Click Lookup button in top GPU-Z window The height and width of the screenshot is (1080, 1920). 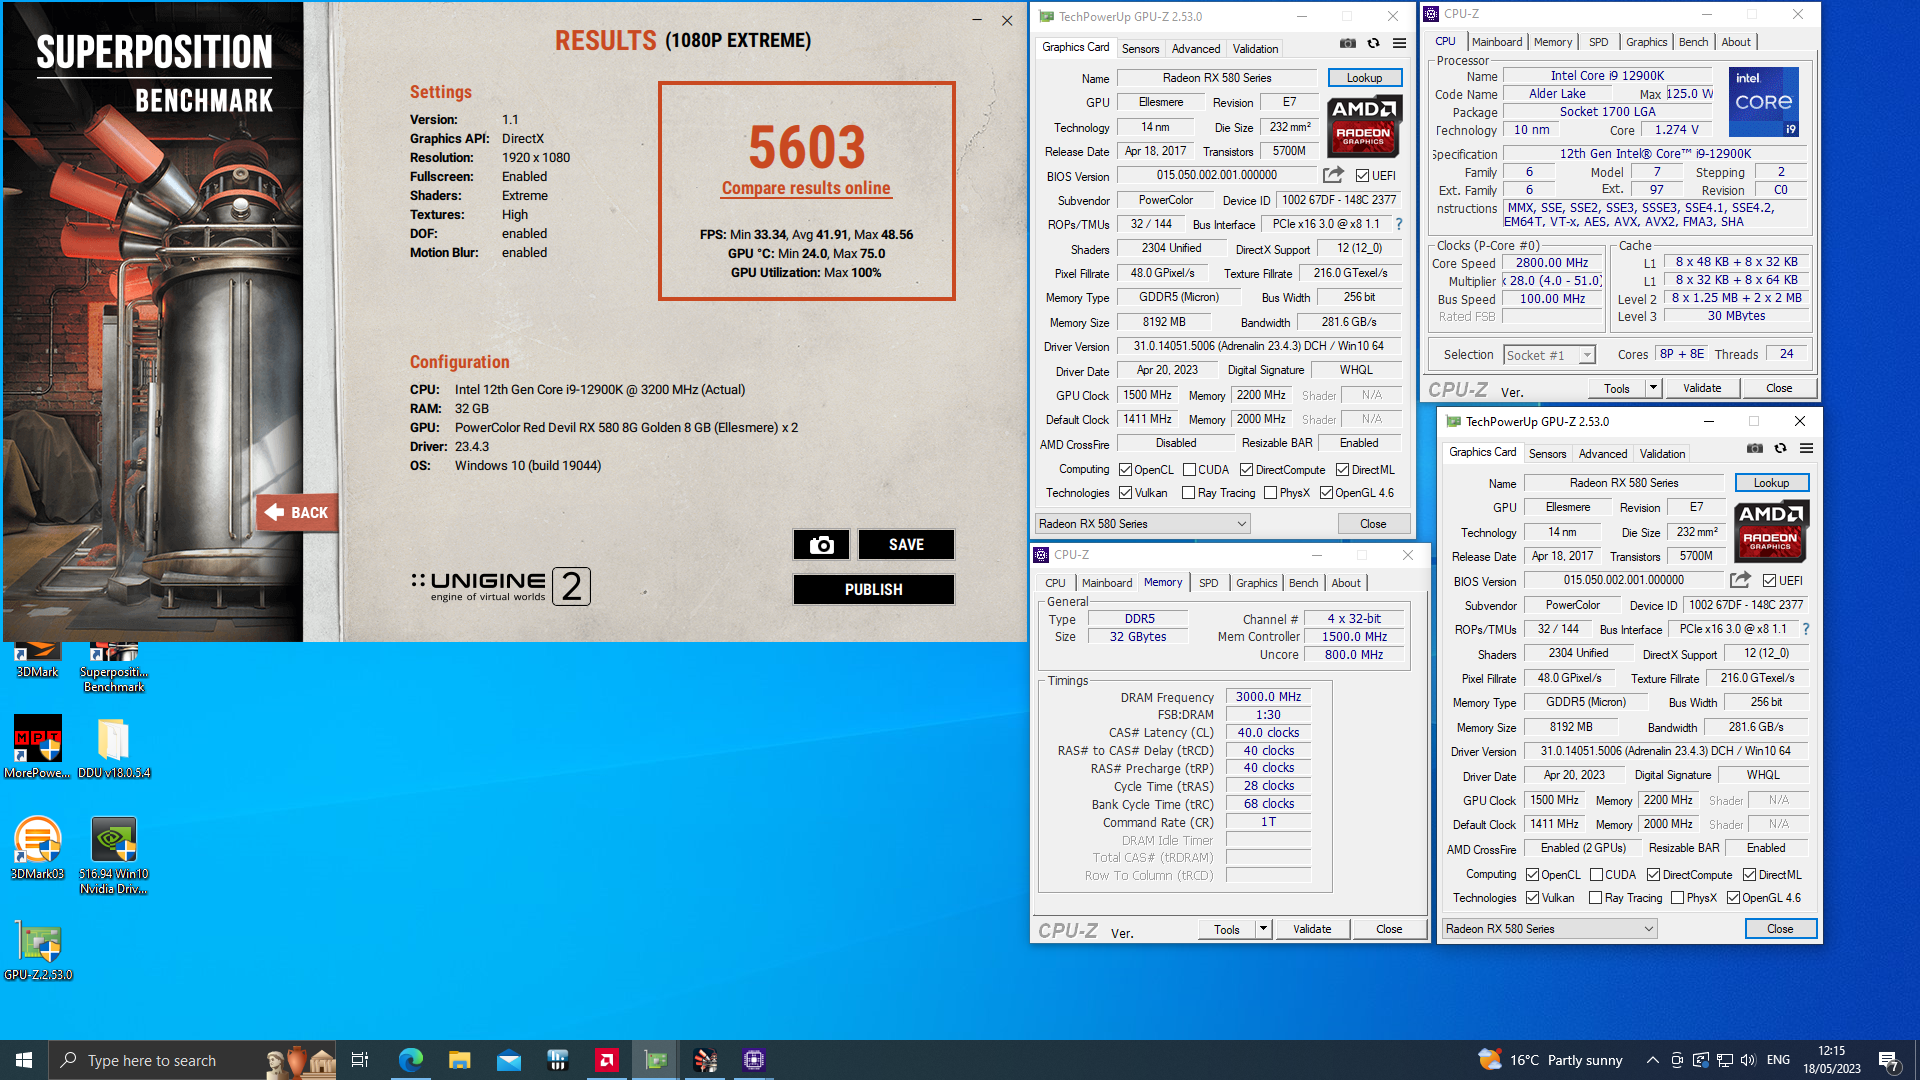pos(1364,78)
